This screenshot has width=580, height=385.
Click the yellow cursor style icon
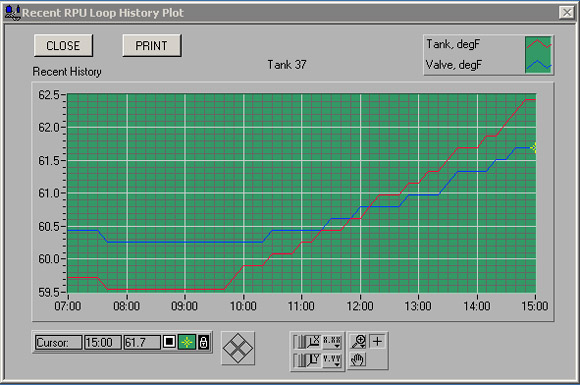(187, 342)
